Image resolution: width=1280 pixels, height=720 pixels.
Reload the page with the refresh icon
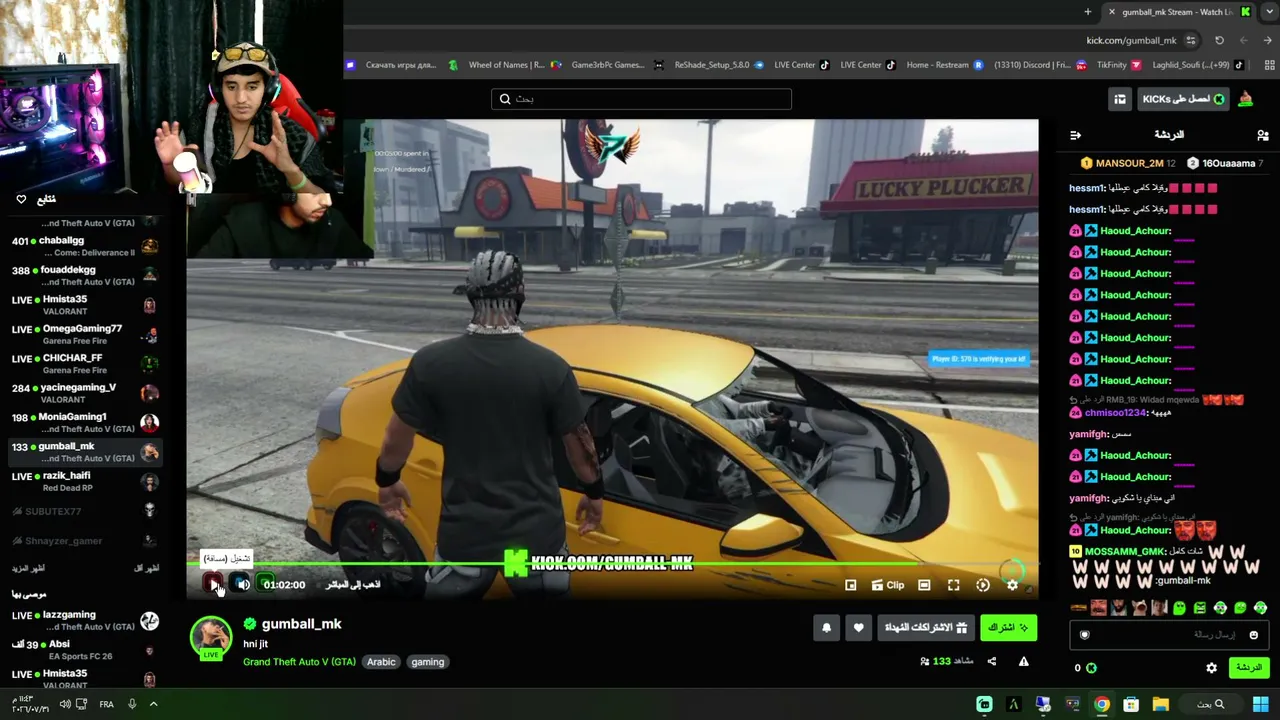click(1219, 40)
